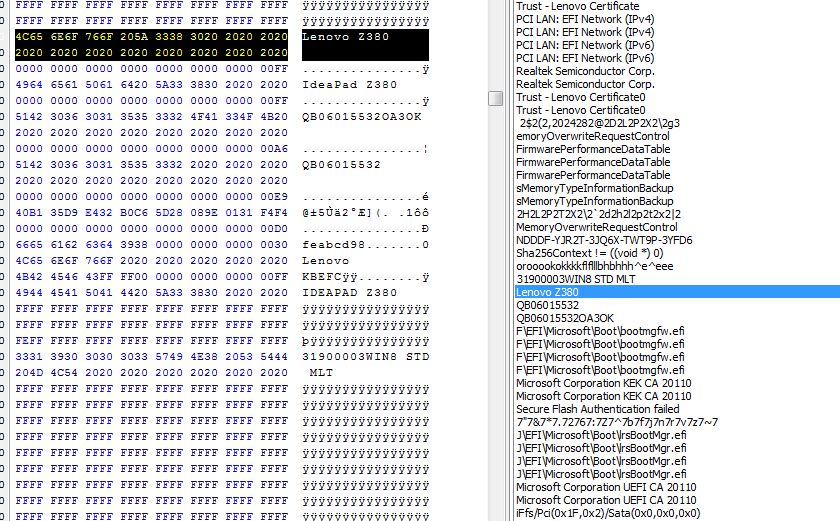Image resolution: width=840 pixels, height=521 pixels.
Task: Click hex word '00A6' in the hex pane
Action: coord(274,148)
